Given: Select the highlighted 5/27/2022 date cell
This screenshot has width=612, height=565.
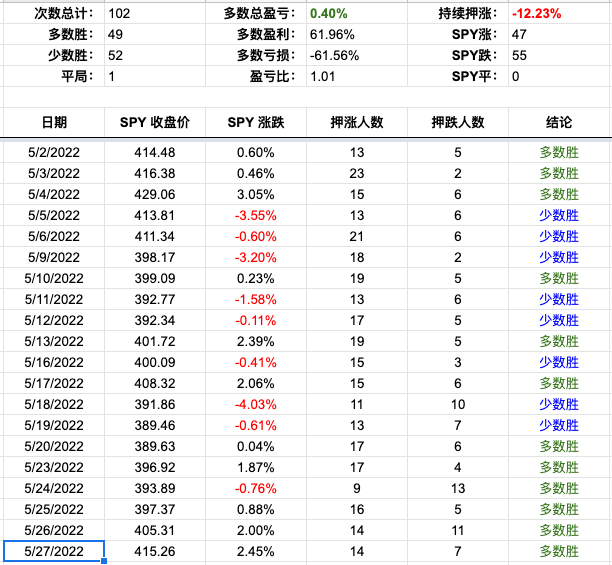Looking at the screenshot, I should click(x=54, y=551).
